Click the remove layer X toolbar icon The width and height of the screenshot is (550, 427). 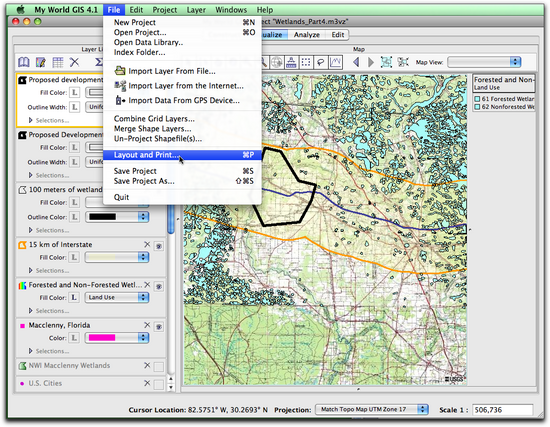(x=74, y=62)
